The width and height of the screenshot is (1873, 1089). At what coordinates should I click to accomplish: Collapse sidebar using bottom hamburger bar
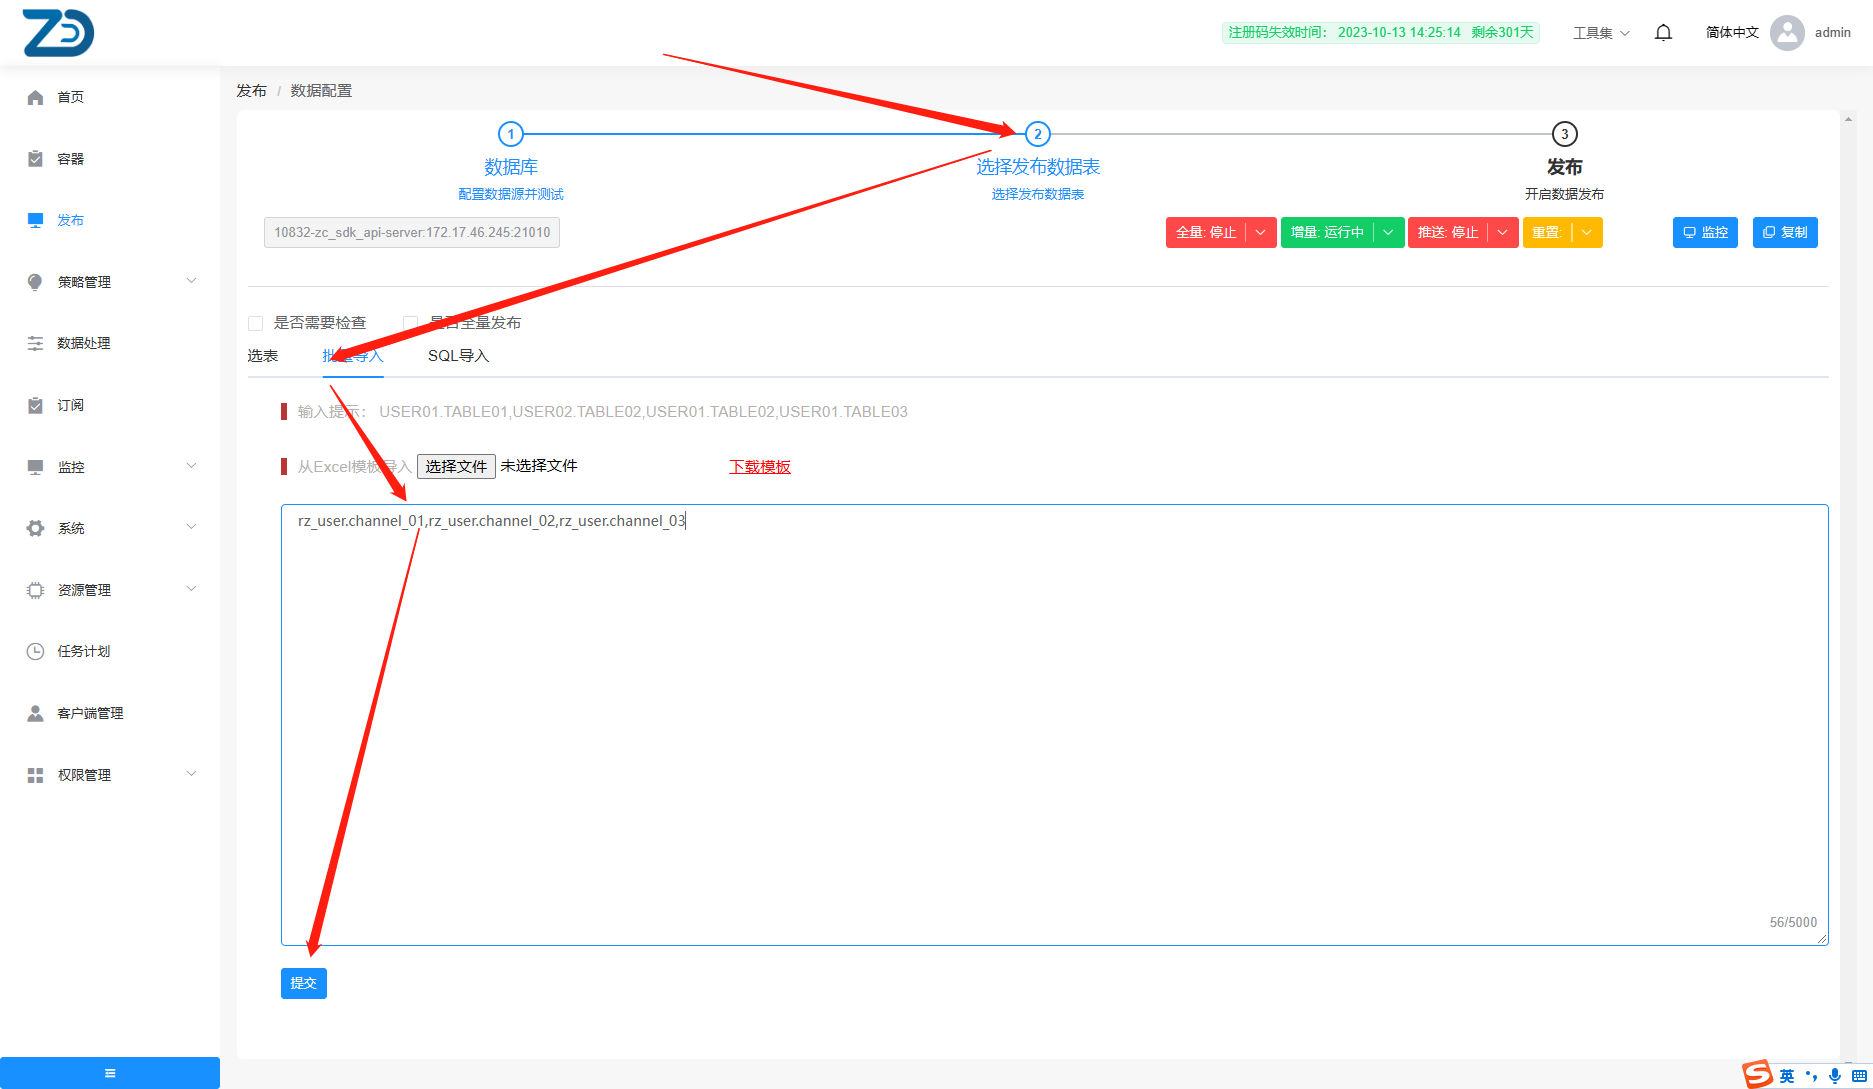pos(110,1073)
